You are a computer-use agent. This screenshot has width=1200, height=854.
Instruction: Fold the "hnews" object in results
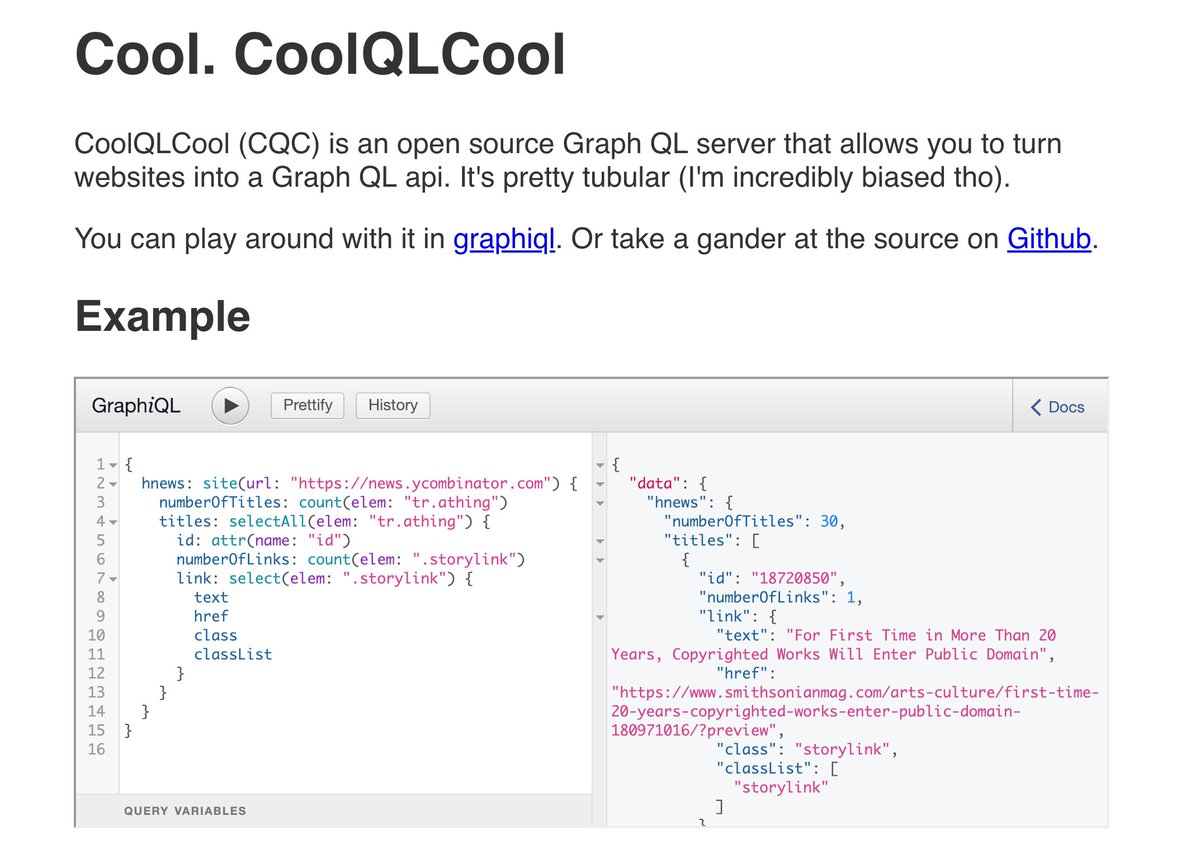point(600,503)
